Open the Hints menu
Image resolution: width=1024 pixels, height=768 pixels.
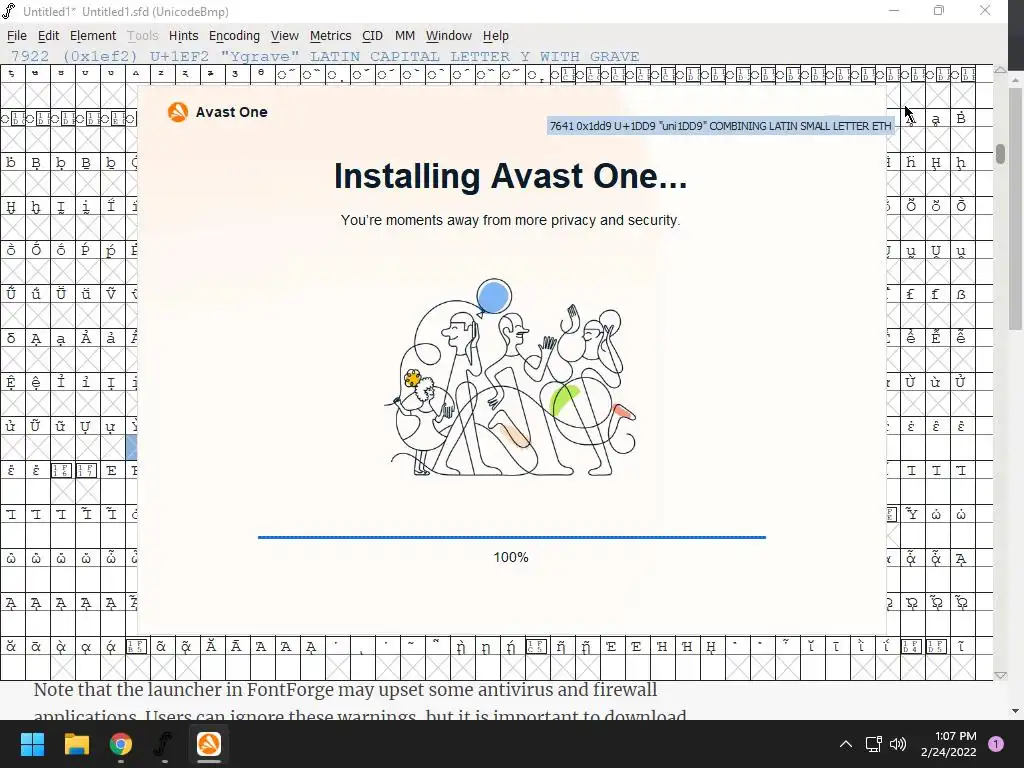pos(183,36)
